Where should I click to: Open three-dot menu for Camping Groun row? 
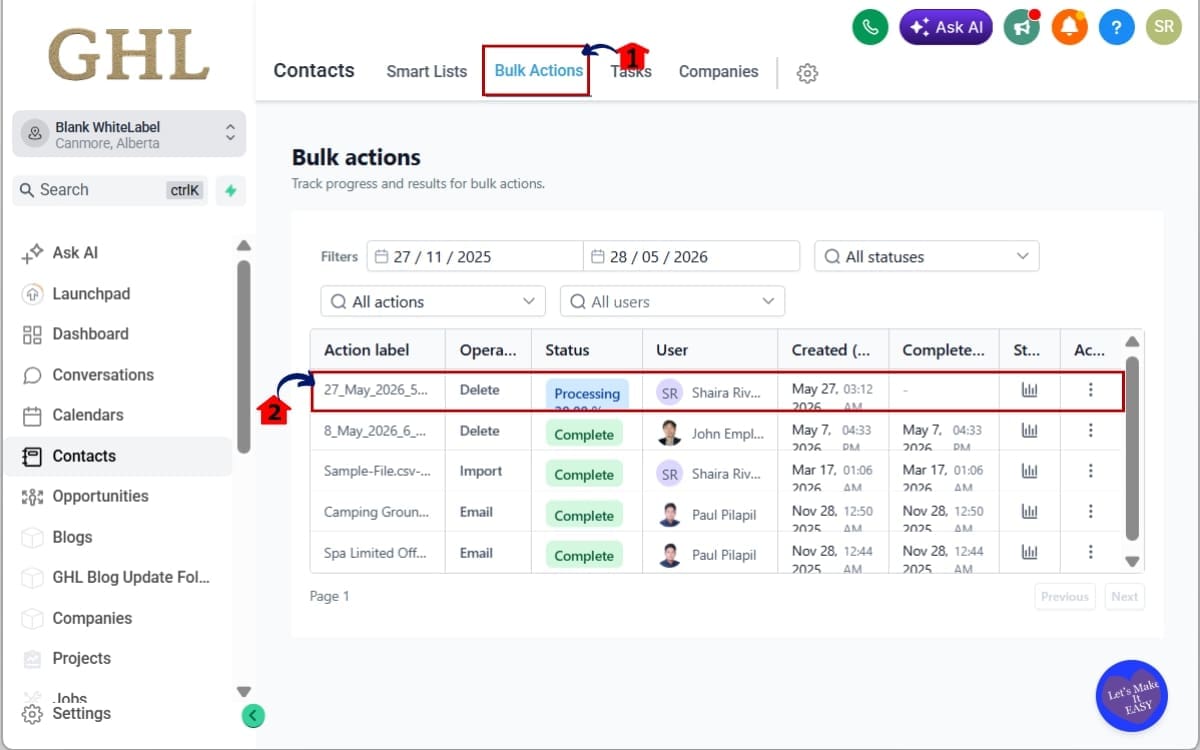pyautogui.click(x=1090, y=511)
